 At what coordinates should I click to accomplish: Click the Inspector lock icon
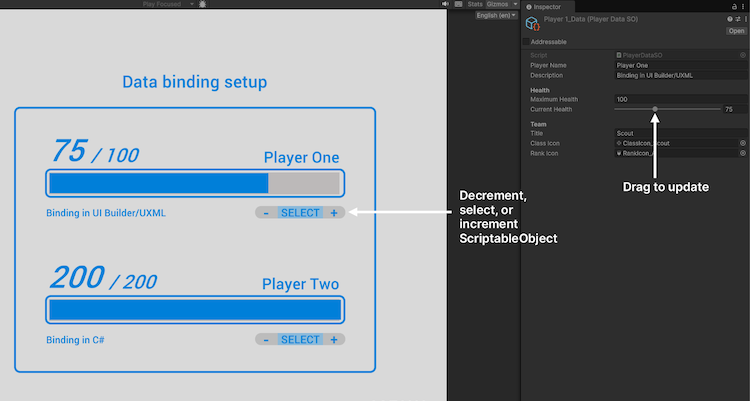733,6
